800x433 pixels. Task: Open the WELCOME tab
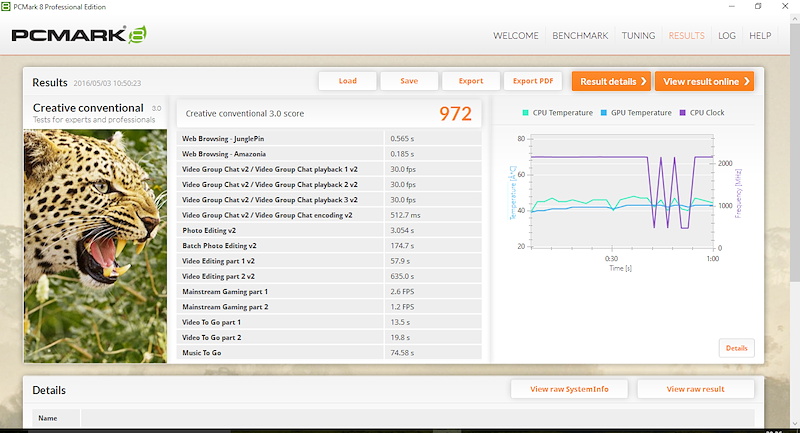click(x=515, y=36)
